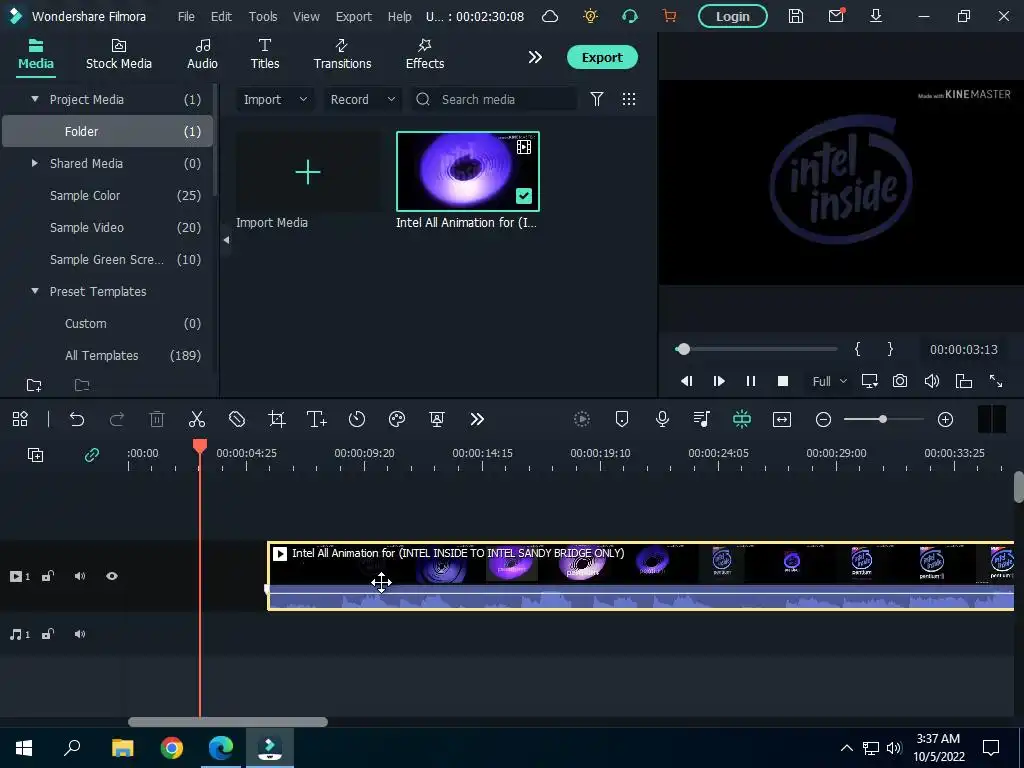Collapse the Project Media tree
Image resolution: width=1024 pixels, height=768 pixels.
point(35,99)
